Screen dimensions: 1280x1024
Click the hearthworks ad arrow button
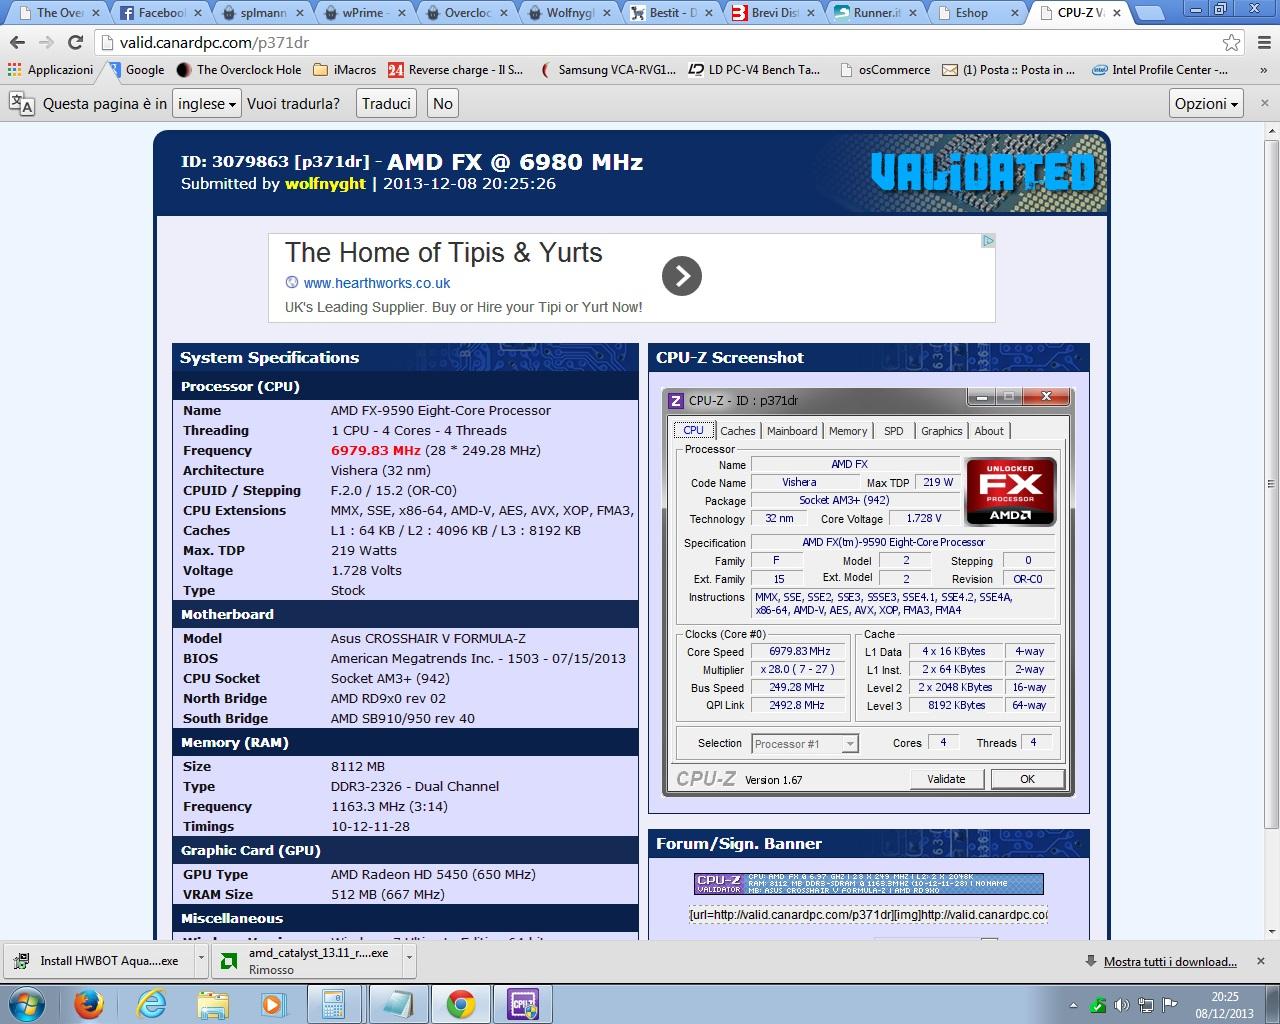coord(682,276)
